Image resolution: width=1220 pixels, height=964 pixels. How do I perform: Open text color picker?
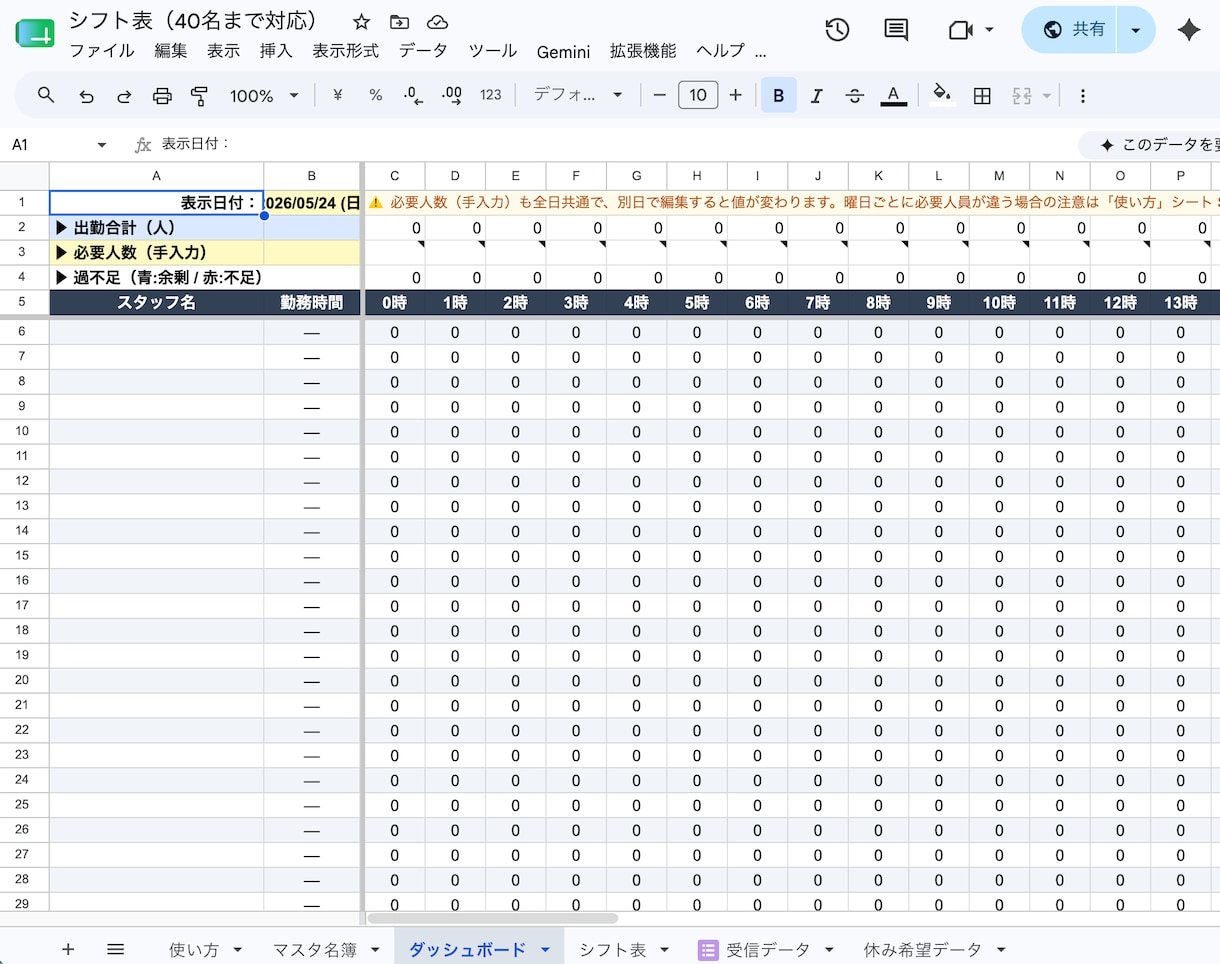pos(893,95)
